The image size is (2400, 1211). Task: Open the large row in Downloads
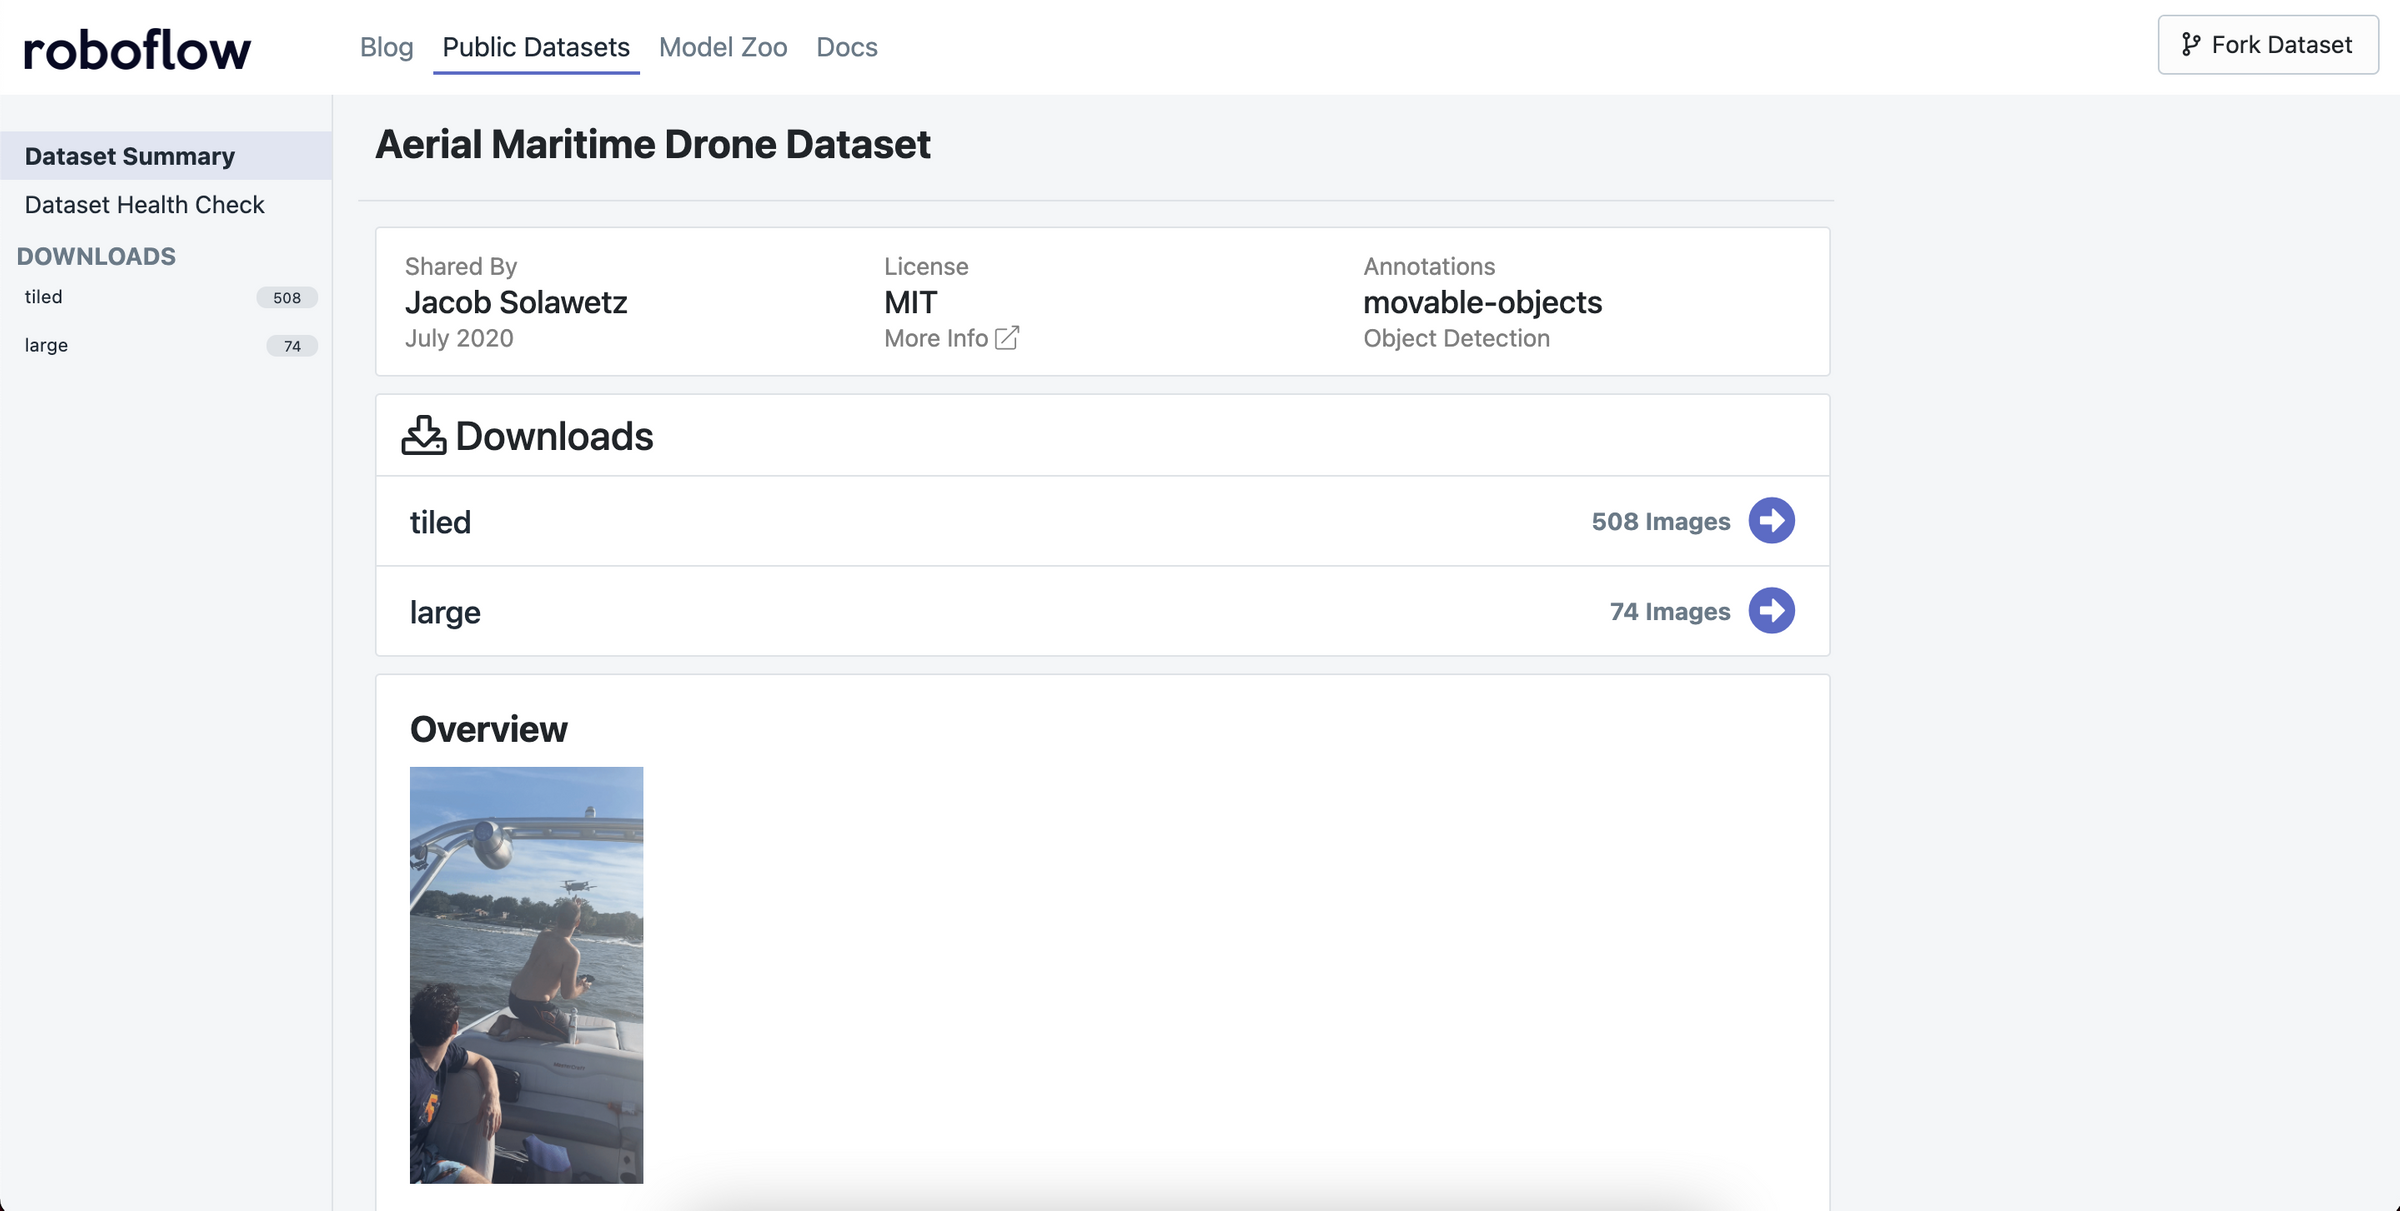pos(1102,611)
